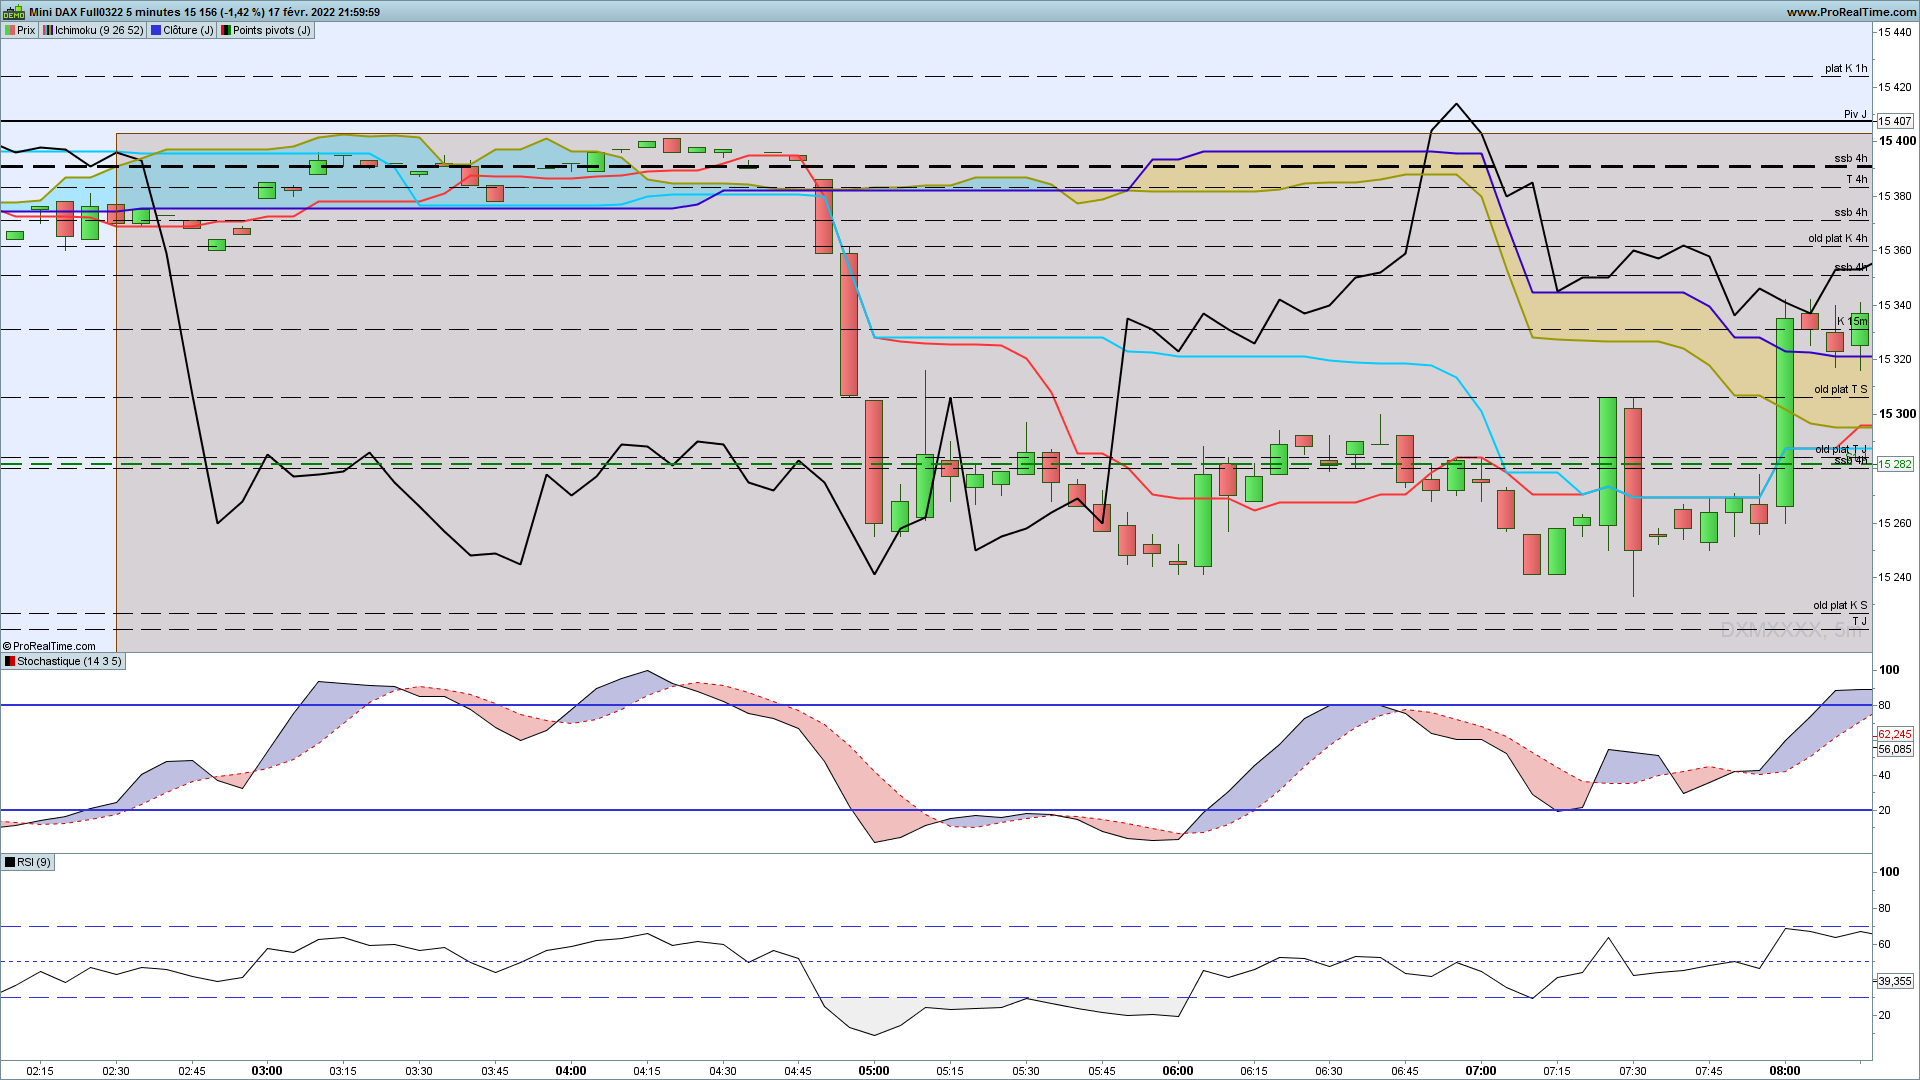Click the 15 420 price axis label
This screenshot has width=1920, height=1080.
coord(1895,87)
